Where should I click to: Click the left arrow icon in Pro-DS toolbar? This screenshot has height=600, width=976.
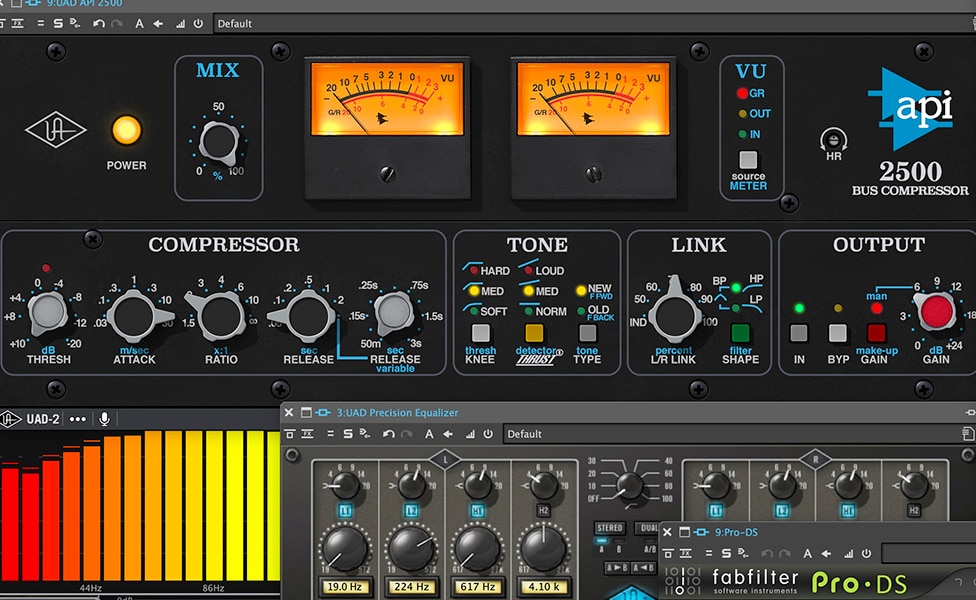click(826, 553)
